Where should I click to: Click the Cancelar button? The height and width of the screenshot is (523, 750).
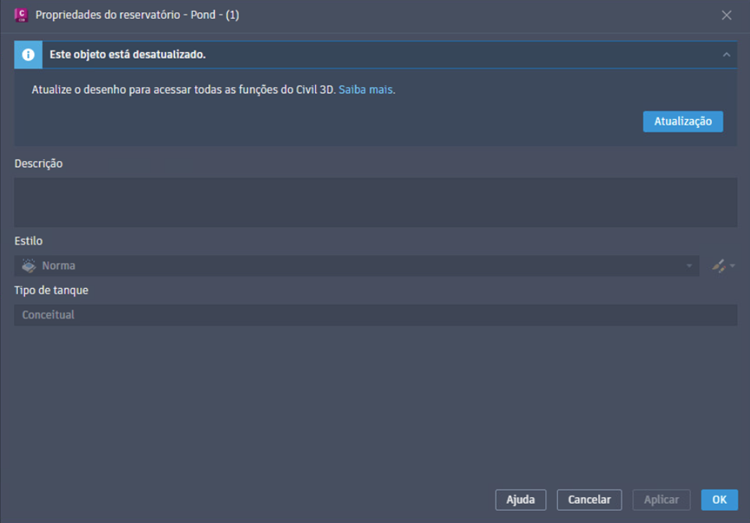tap(589, 500)
